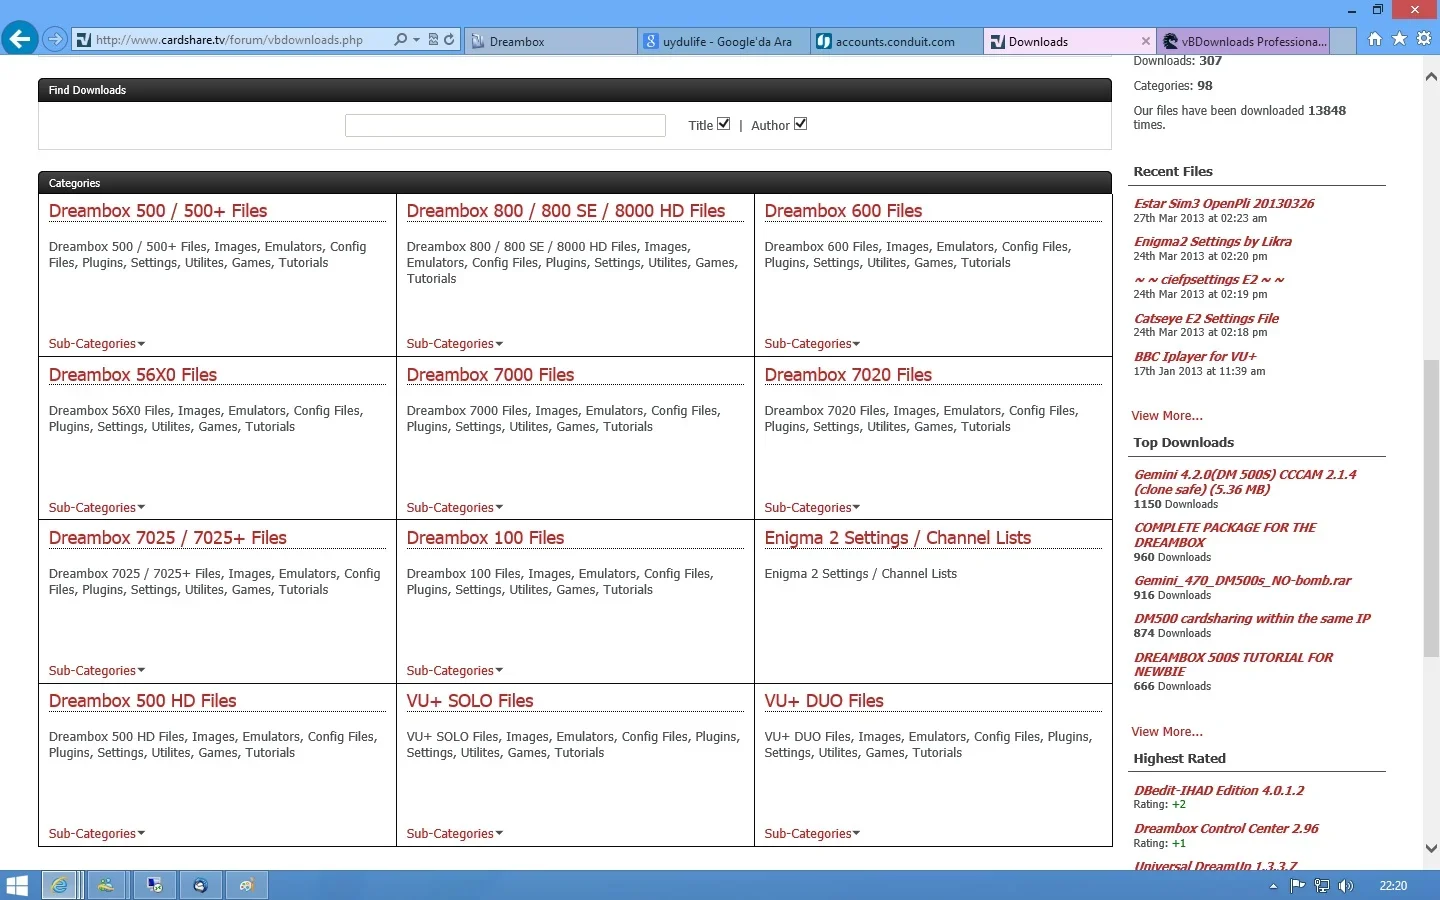Click the empty new-tab button after last tab
1440x900 pixels.
point(1343,41)
